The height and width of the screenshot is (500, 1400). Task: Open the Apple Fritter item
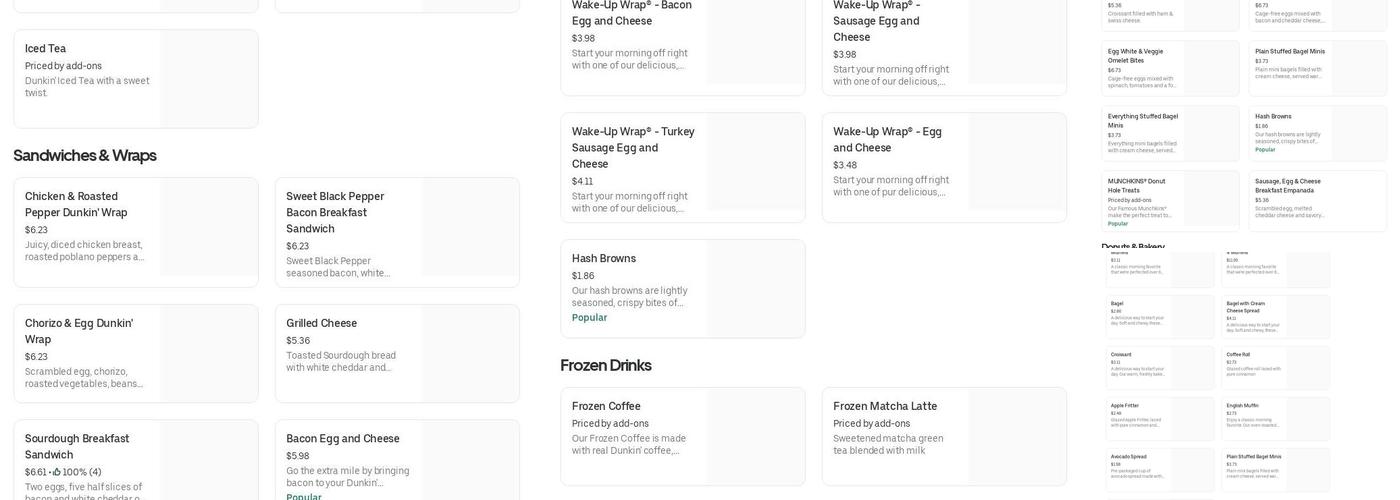pos(1159,419)
